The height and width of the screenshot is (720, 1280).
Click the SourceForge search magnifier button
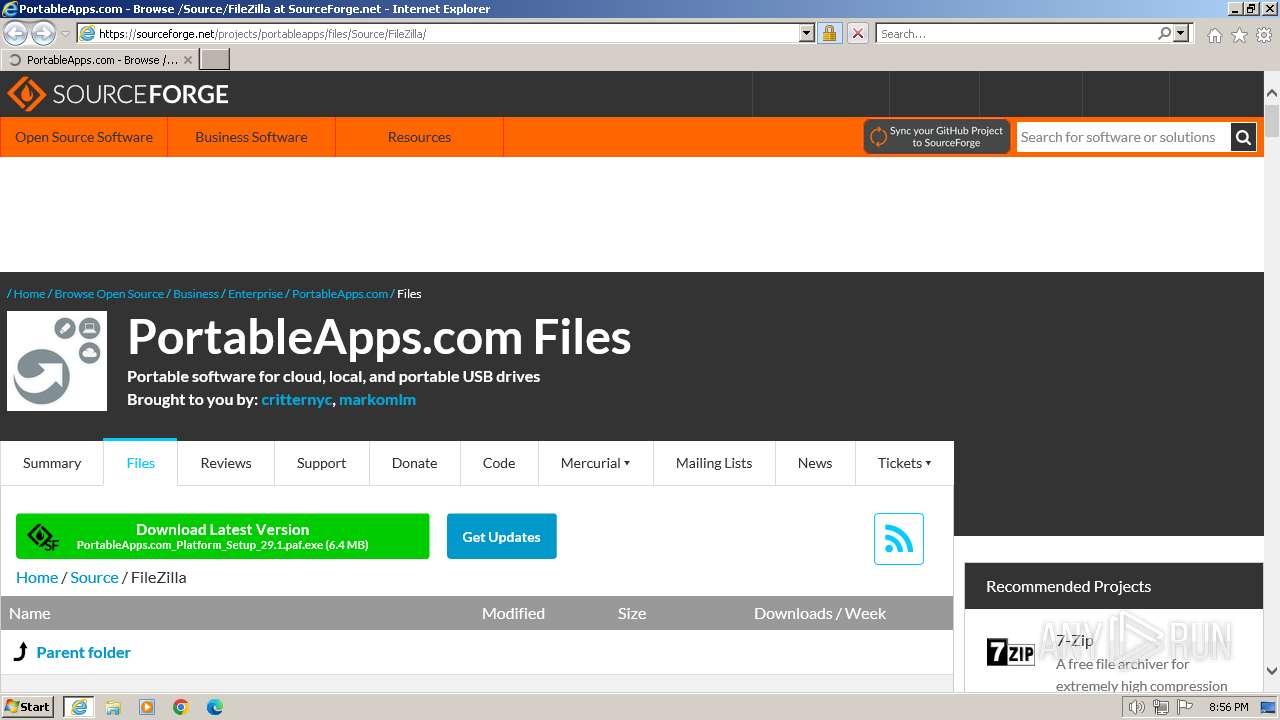pos(1243,137)
